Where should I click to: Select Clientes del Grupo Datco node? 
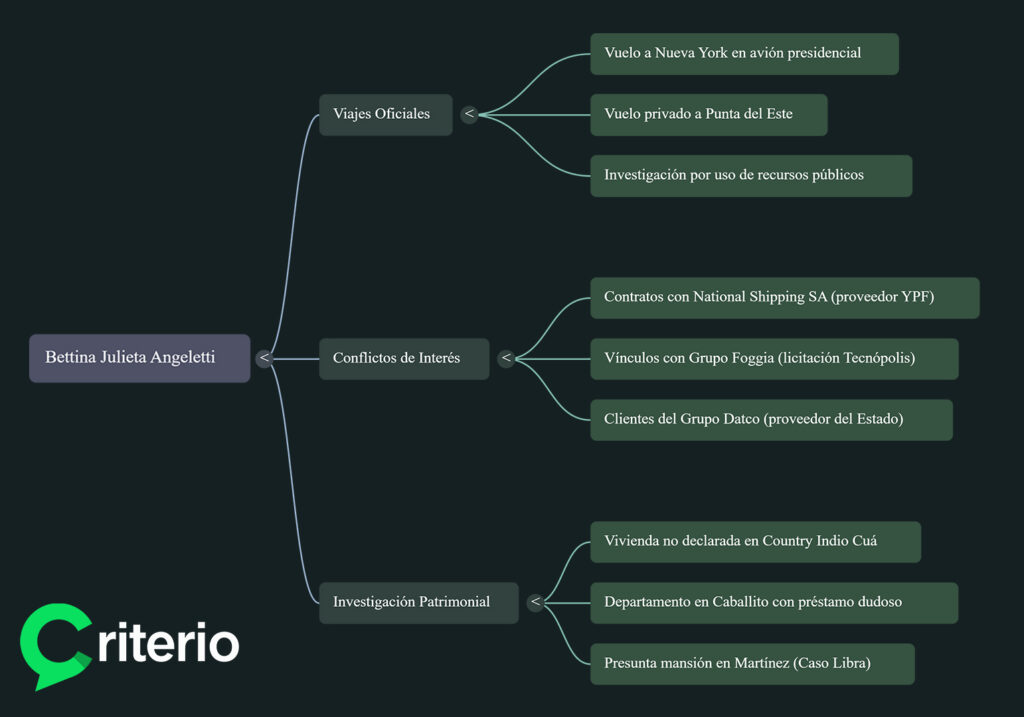[x=772, y=419]
